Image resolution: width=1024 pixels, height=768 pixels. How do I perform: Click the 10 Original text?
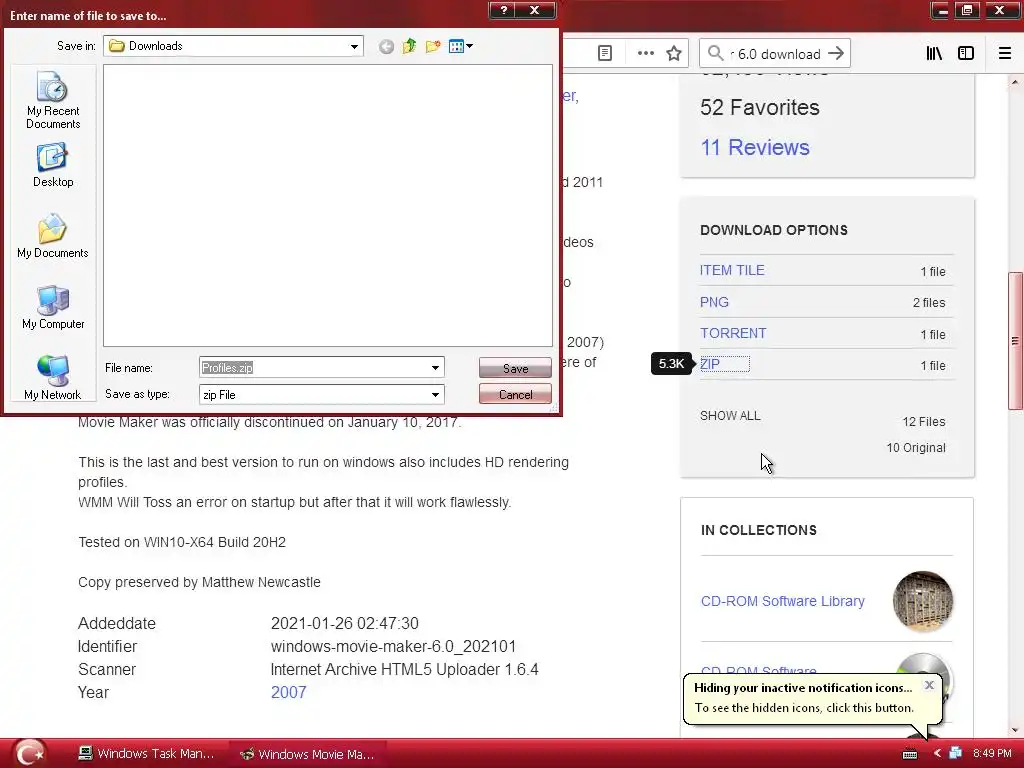coord(916,448)
